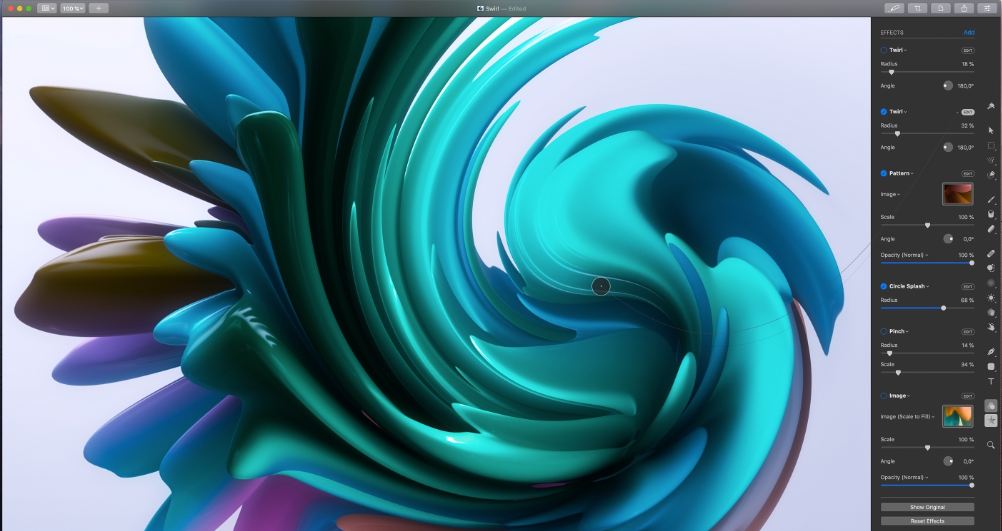1002x531 pixels.
Task: Enable the first Twirl effect
Action: [884, 49]
